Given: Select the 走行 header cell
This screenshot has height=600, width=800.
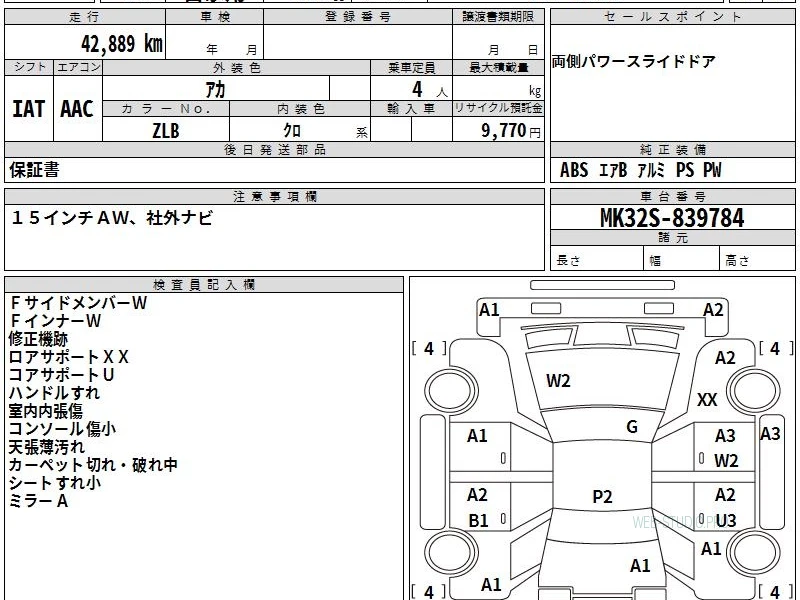Looking at the screenshot, I should [x=85, y=17].
